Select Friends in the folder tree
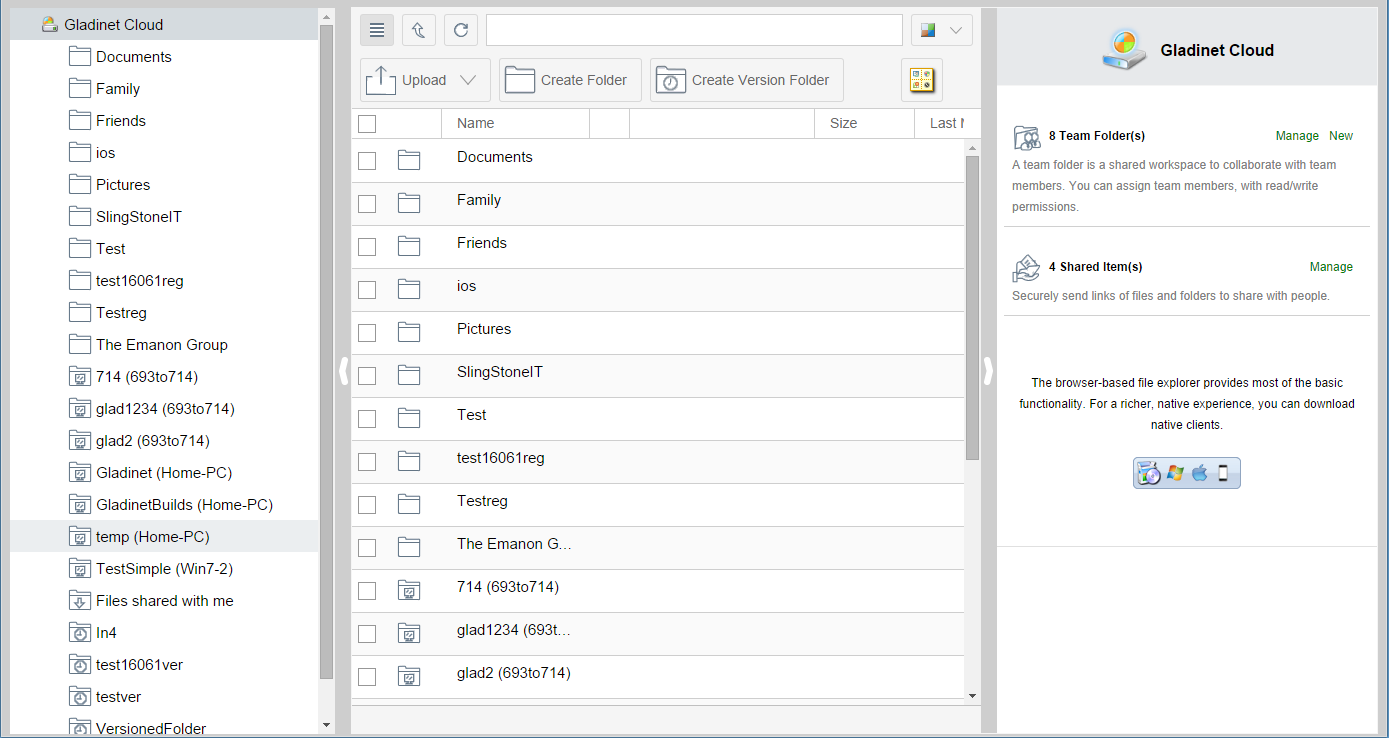The width and height of the screenshot is (1389, 738). pos(121,121)
